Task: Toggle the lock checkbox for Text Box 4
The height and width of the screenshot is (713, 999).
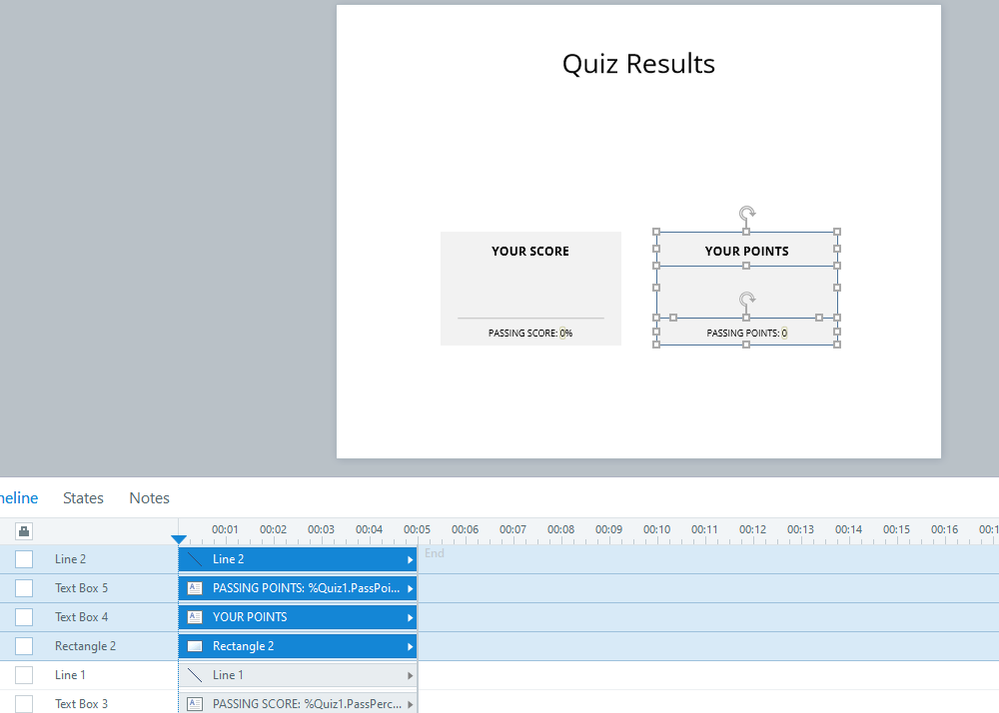Action: click(24, 617)
